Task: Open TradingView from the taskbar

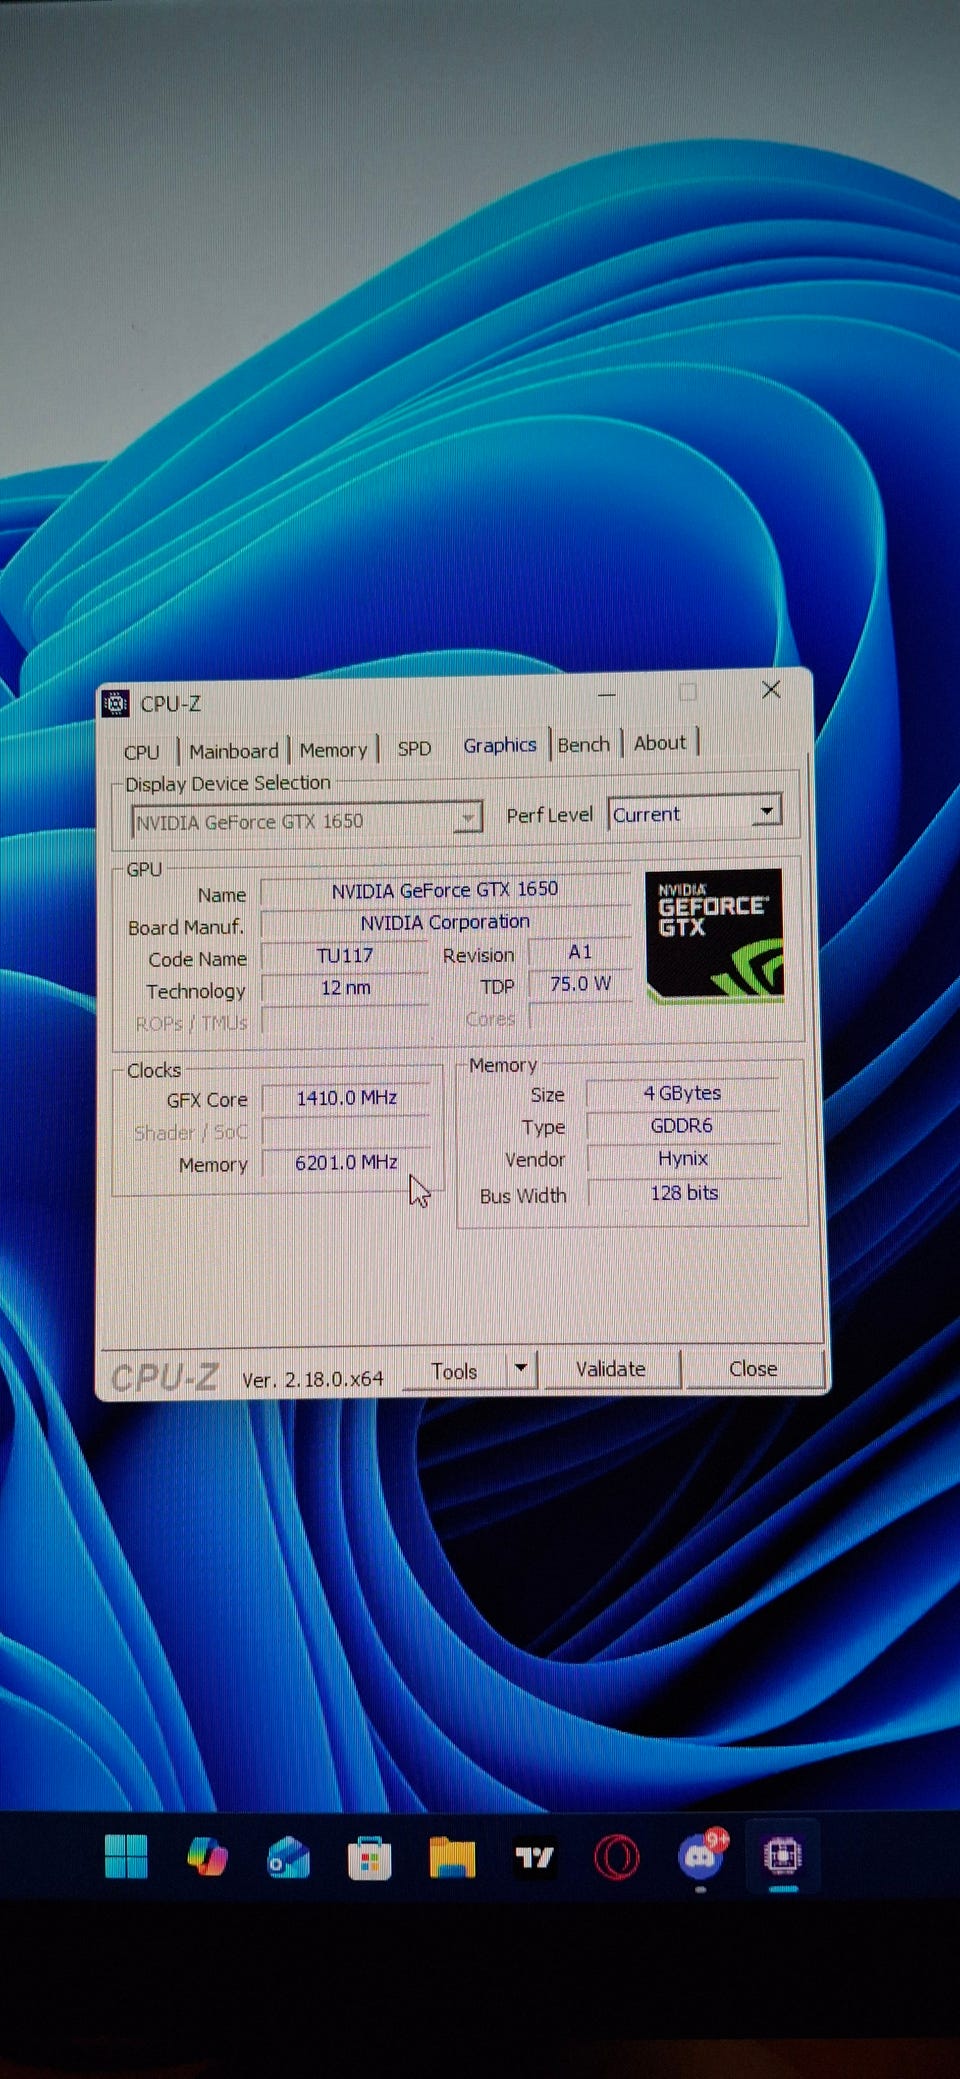Action: click(x=534, y=1858)
